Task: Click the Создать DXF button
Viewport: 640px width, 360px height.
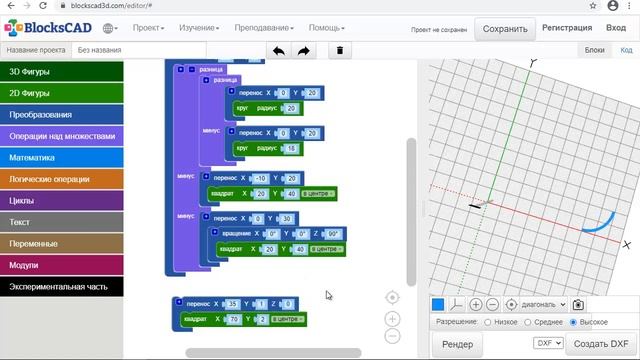Action: [601, 344]
